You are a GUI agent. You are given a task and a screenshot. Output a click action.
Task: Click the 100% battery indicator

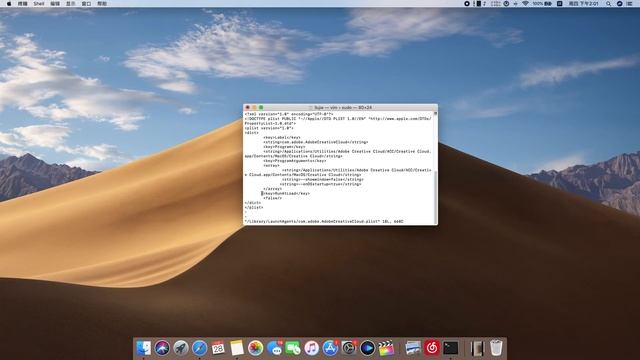[542, 4]
